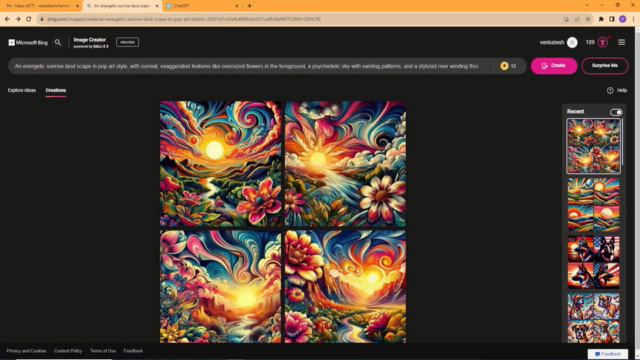Screen dimensions: 640x360
Task: Click the blue Feedback button at bottom right
Action: 608,354
